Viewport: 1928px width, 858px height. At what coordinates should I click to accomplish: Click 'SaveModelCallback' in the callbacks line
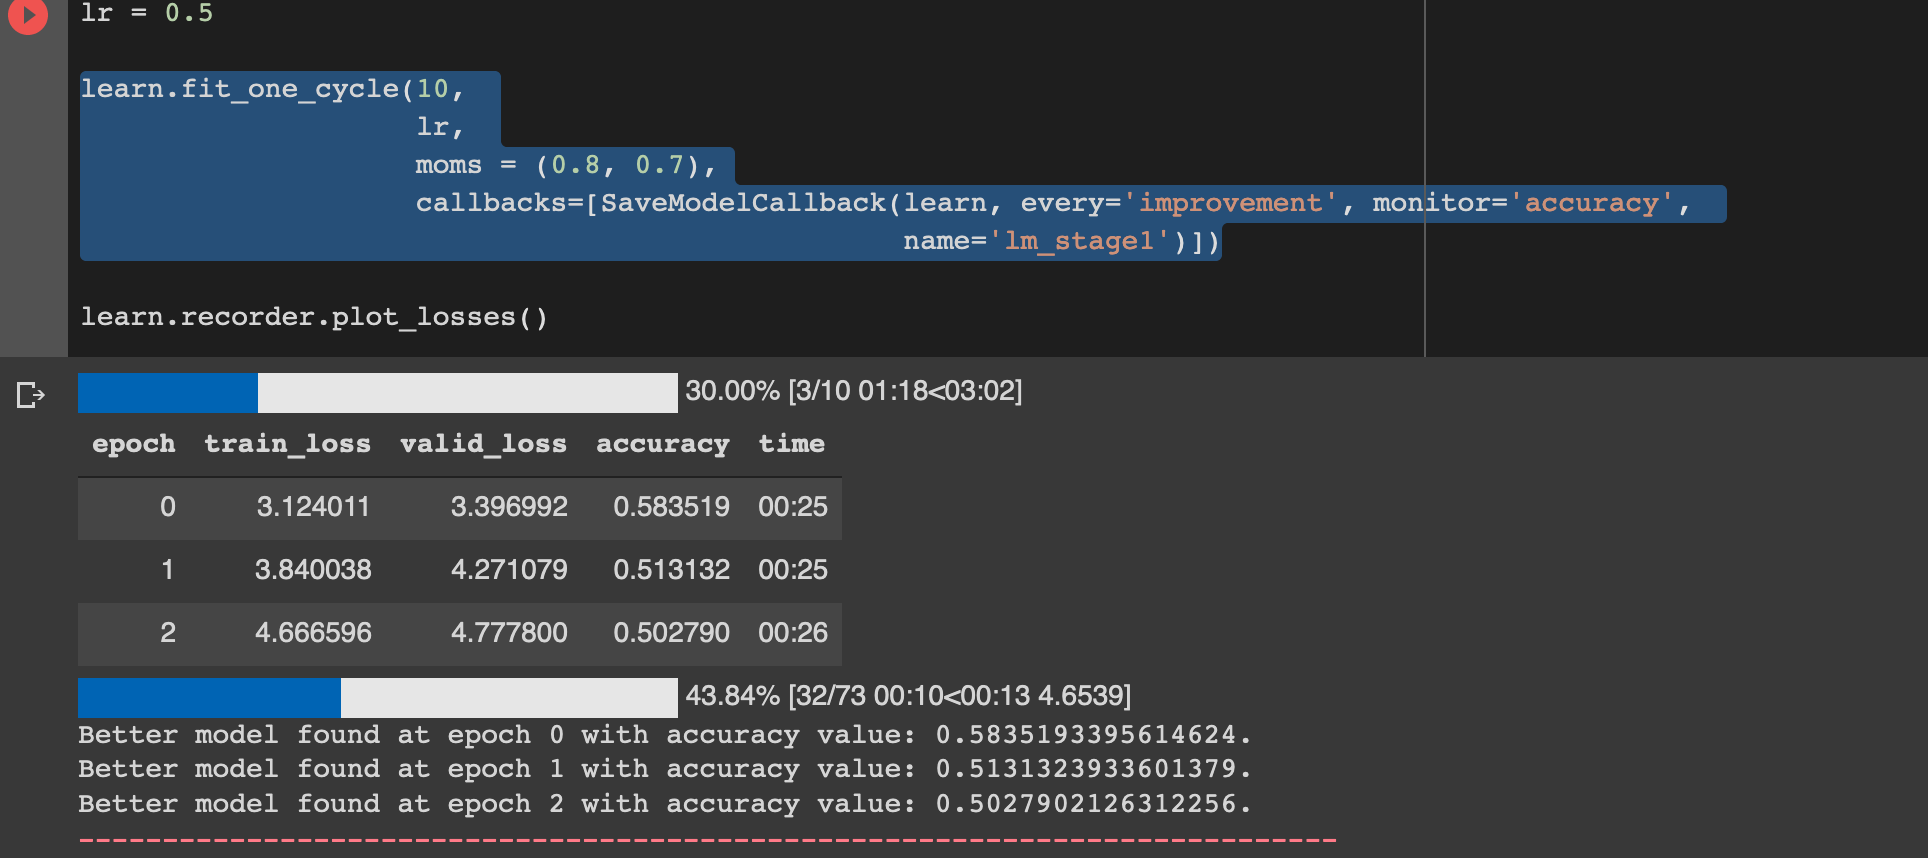[x=743, y=203]
